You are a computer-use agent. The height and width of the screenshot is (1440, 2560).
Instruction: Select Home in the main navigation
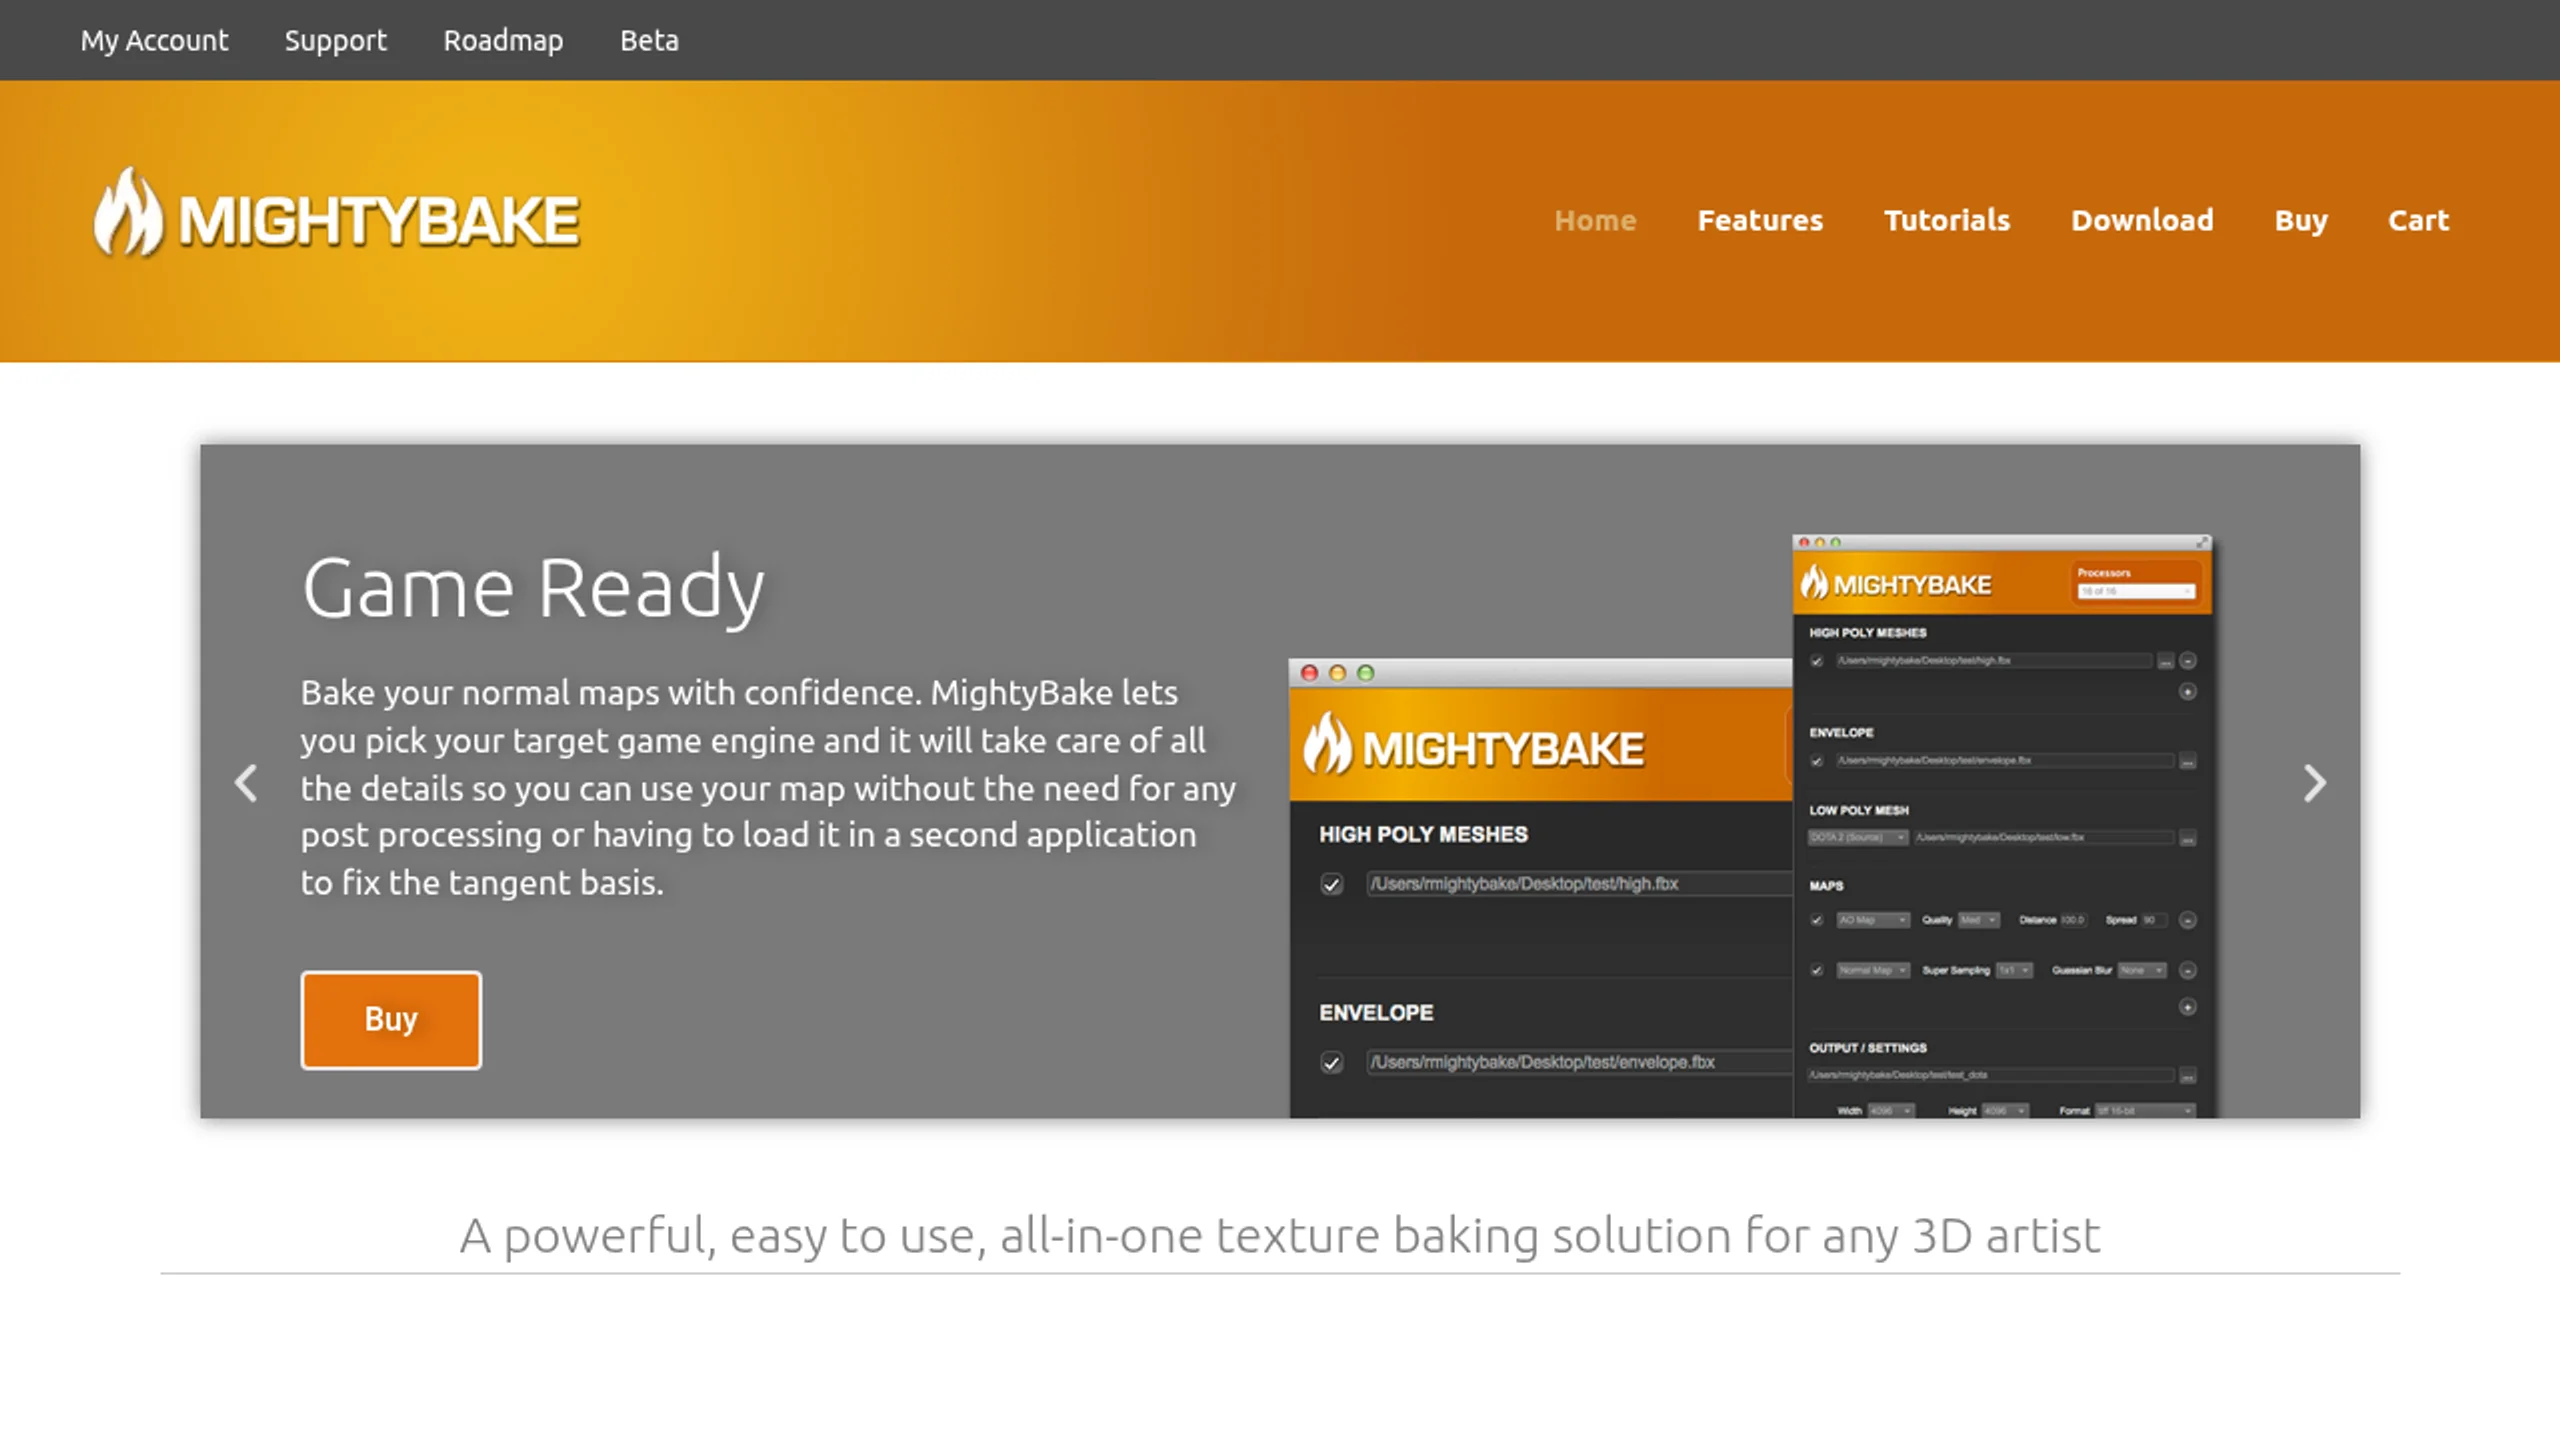pos(1595,220)
